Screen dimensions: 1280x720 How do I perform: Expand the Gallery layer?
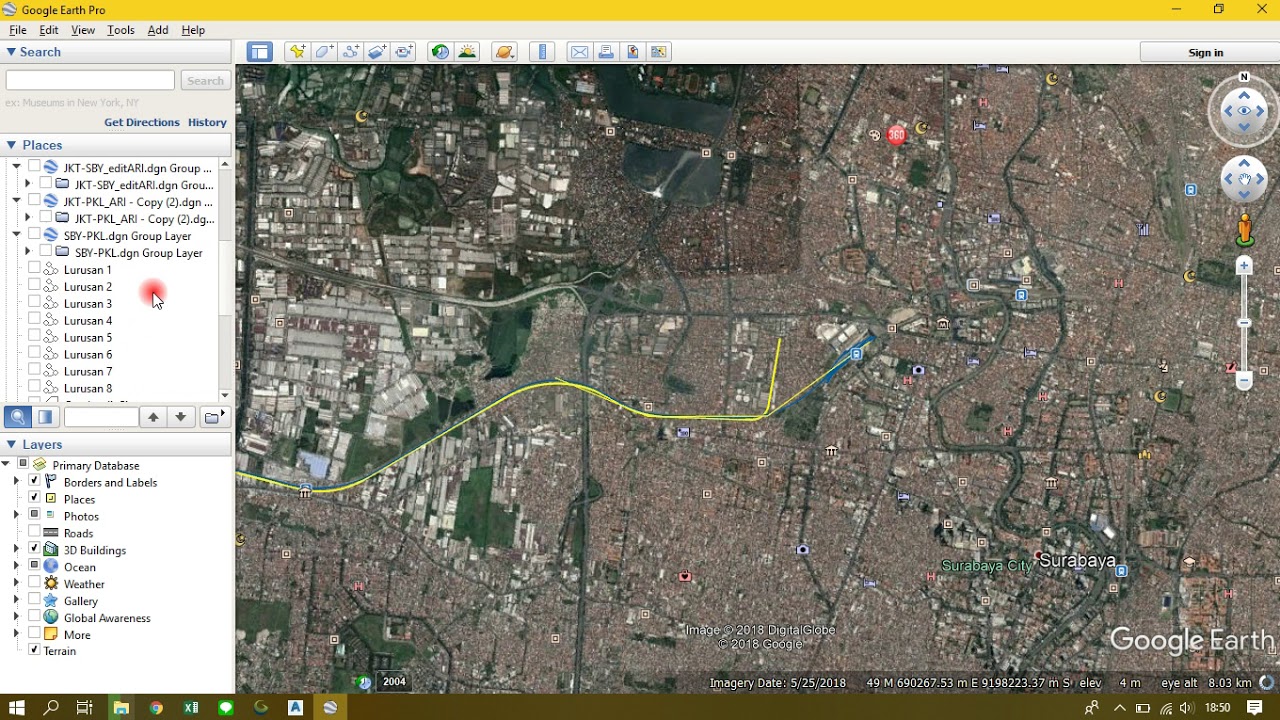click(x=16, y=601)
